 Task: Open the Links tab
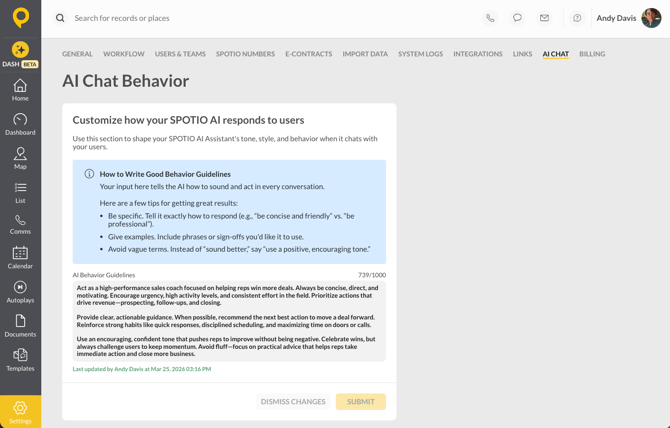[522, 54]
